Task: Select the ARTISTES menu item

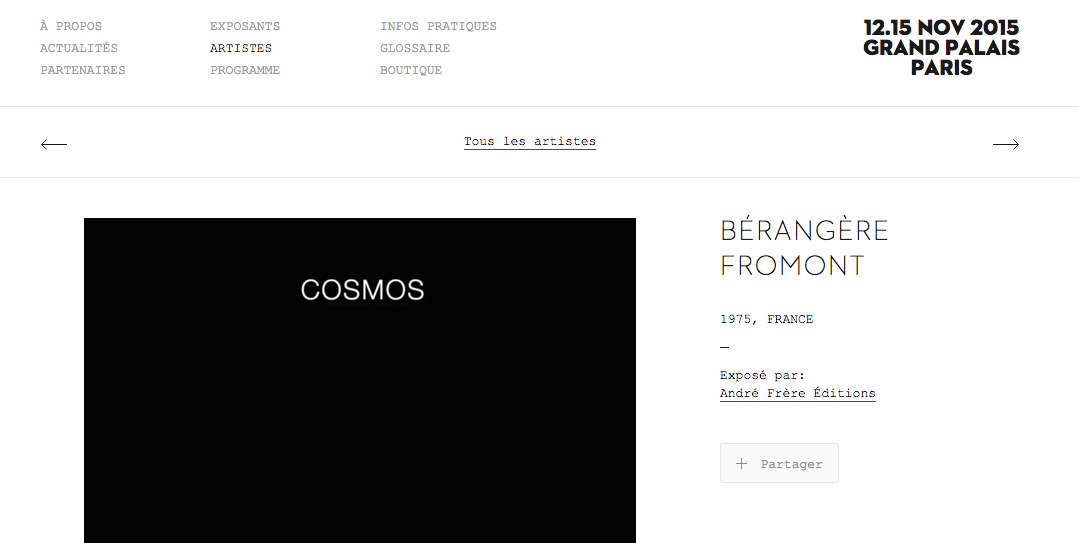Action: tap(241, 48)
